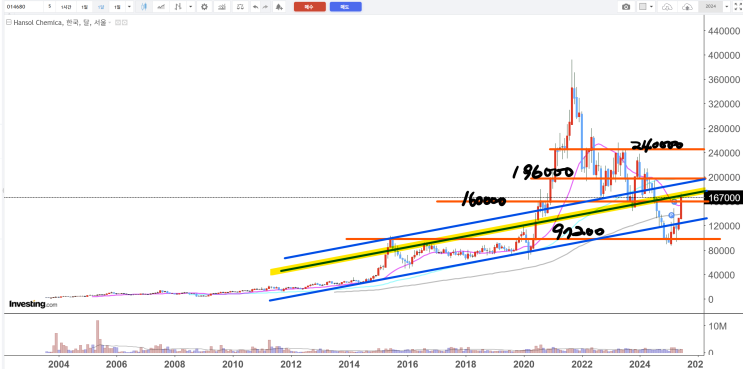Screen dimensions: 743x369
Task: Undo the last chart action
Action: coord(255,7)
